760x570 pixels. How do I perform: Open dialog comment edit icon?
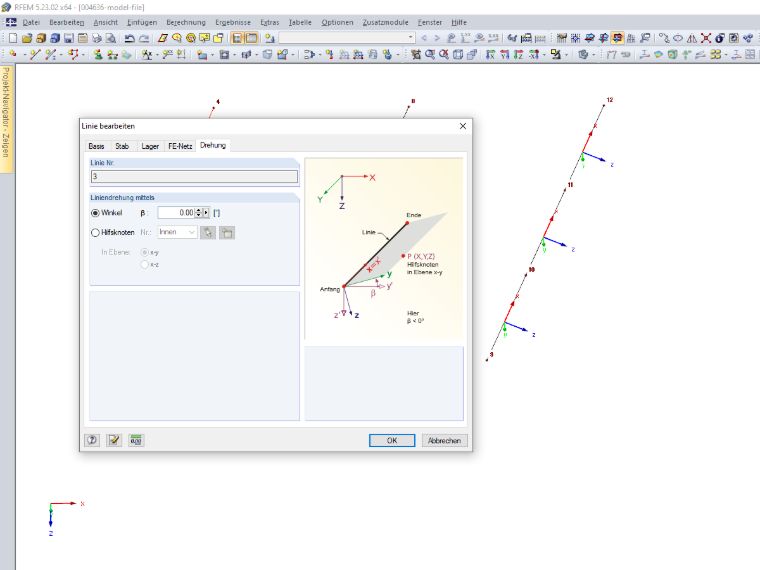(114, 440)
